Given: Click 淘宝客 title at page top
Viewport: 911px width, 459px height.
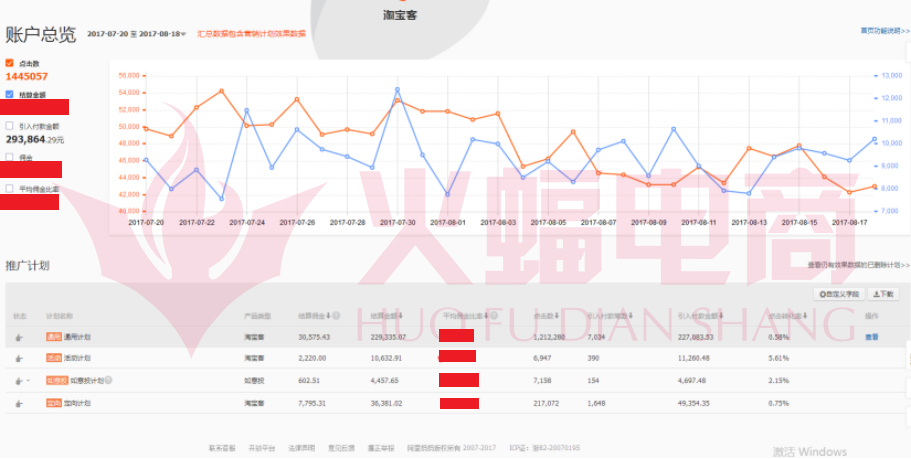Looking at the screenshot, I should point(400,16).
